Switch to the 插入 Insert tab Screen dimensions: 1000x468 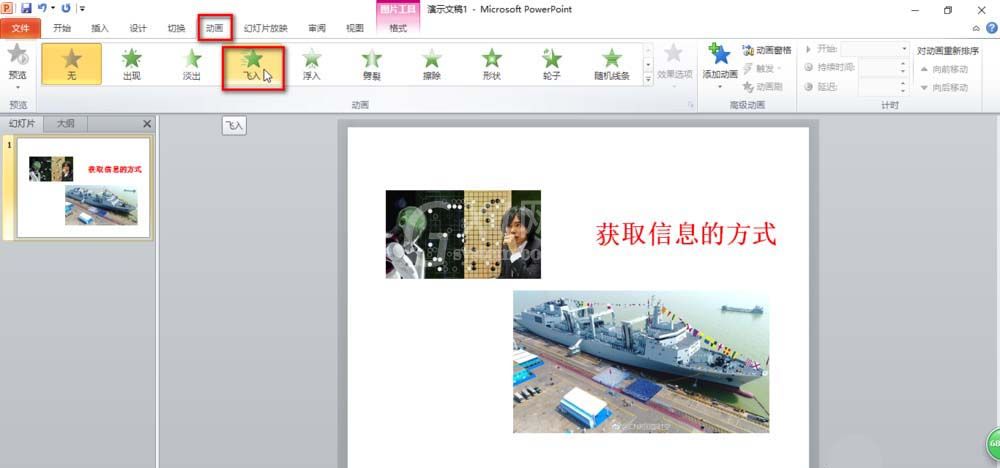coord(100,28)
